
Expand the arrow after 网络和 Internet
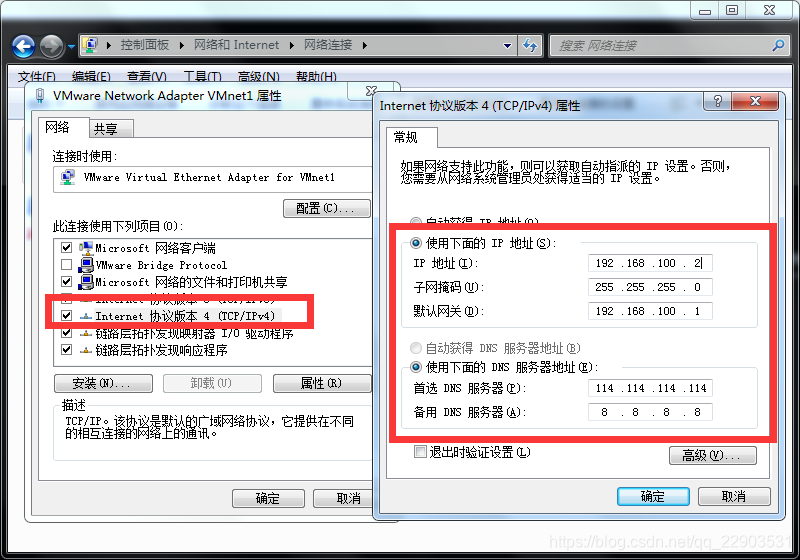[292, 45]
